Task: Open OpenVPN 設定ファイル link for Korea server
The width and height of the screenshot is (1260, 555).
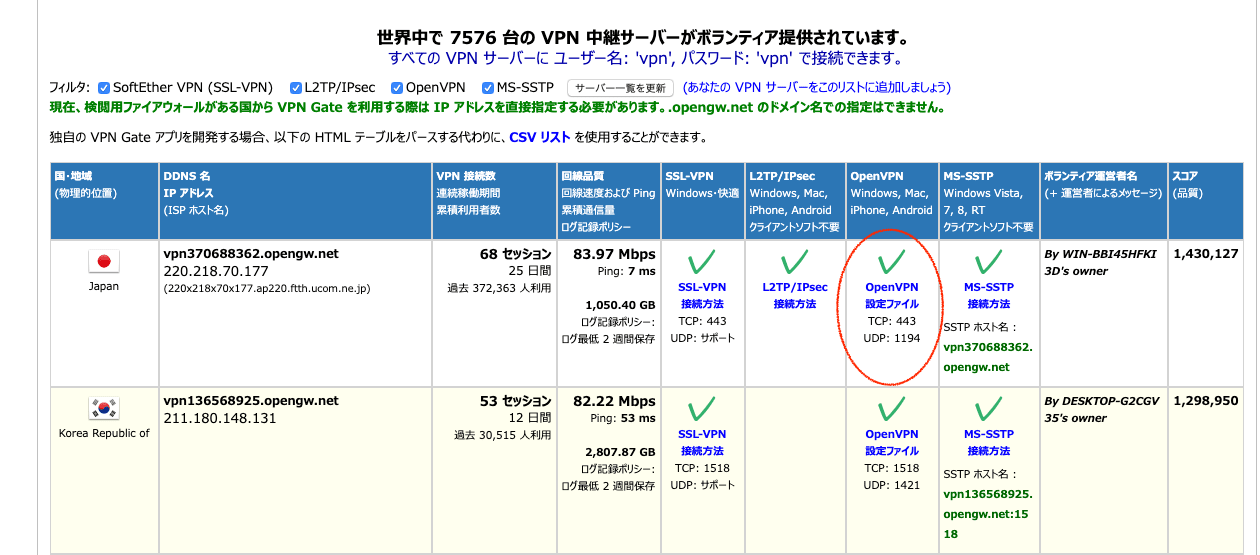Action: pos(891,442)
